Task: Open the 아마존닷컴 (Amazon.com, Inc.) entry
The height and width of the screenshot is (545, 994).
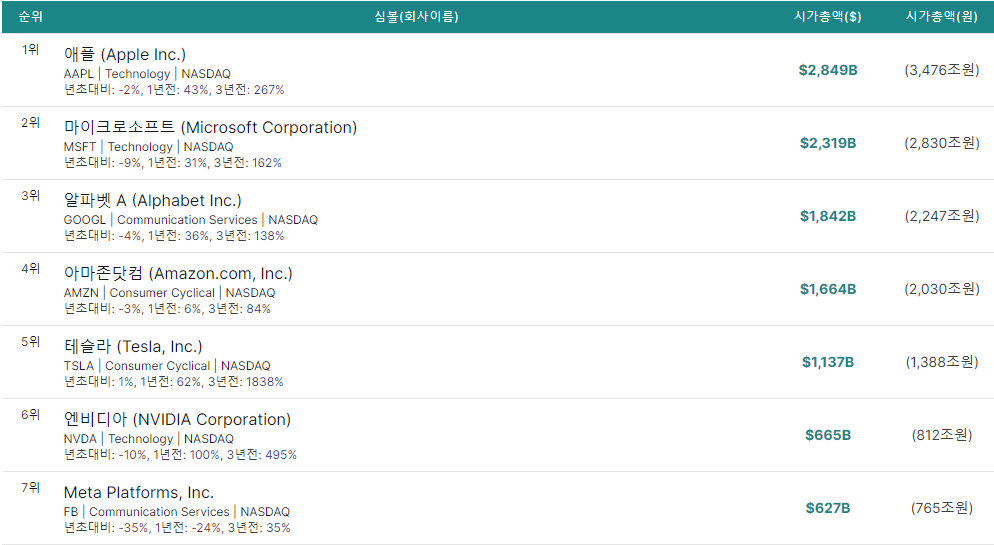Action: tap(178, 273)
